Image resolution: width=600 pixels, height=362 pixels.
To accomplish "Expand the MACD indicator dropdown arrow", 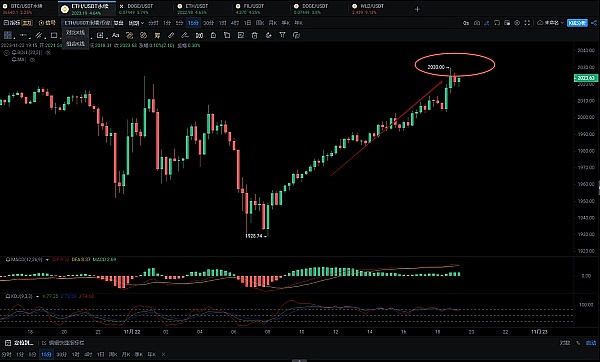I will [x=47, y=260].
